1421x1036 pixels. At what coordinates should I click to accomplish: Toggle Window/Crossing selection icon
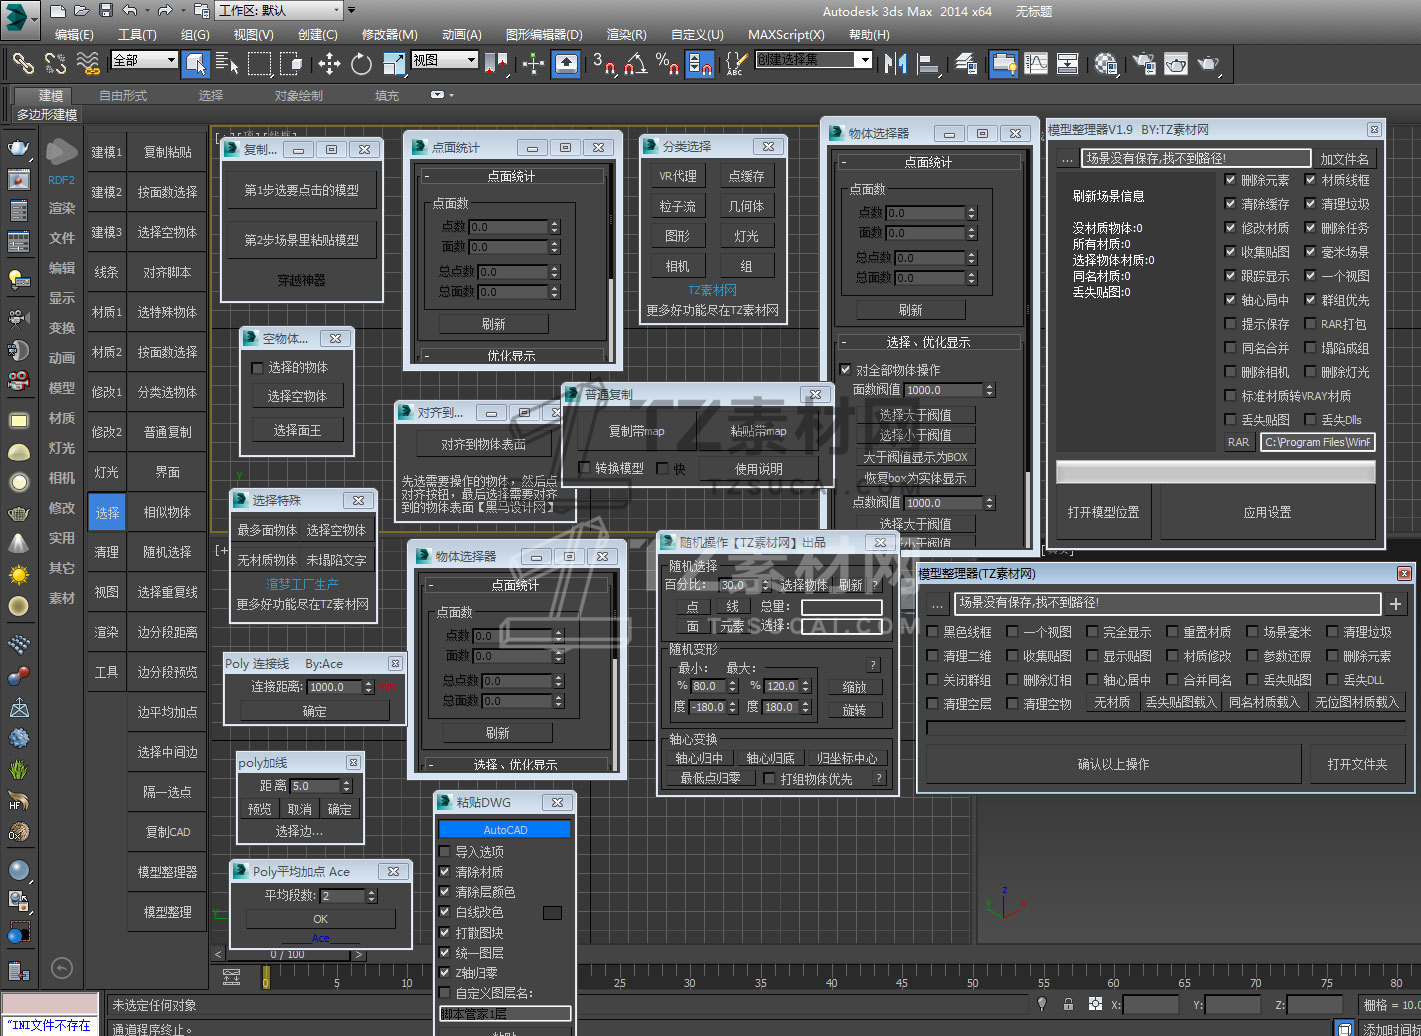click(291, 64)
